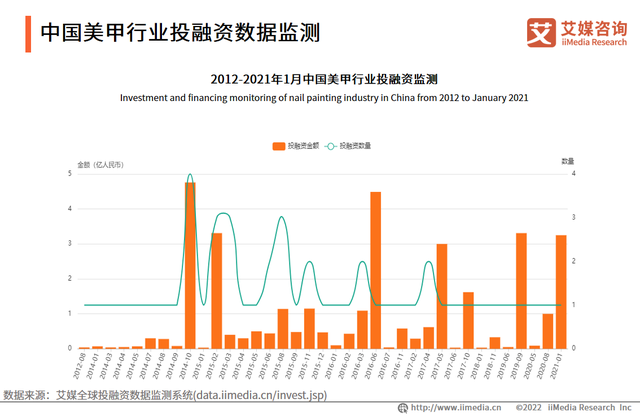Click the 2019-06 x-axis label

coord(503,366)
